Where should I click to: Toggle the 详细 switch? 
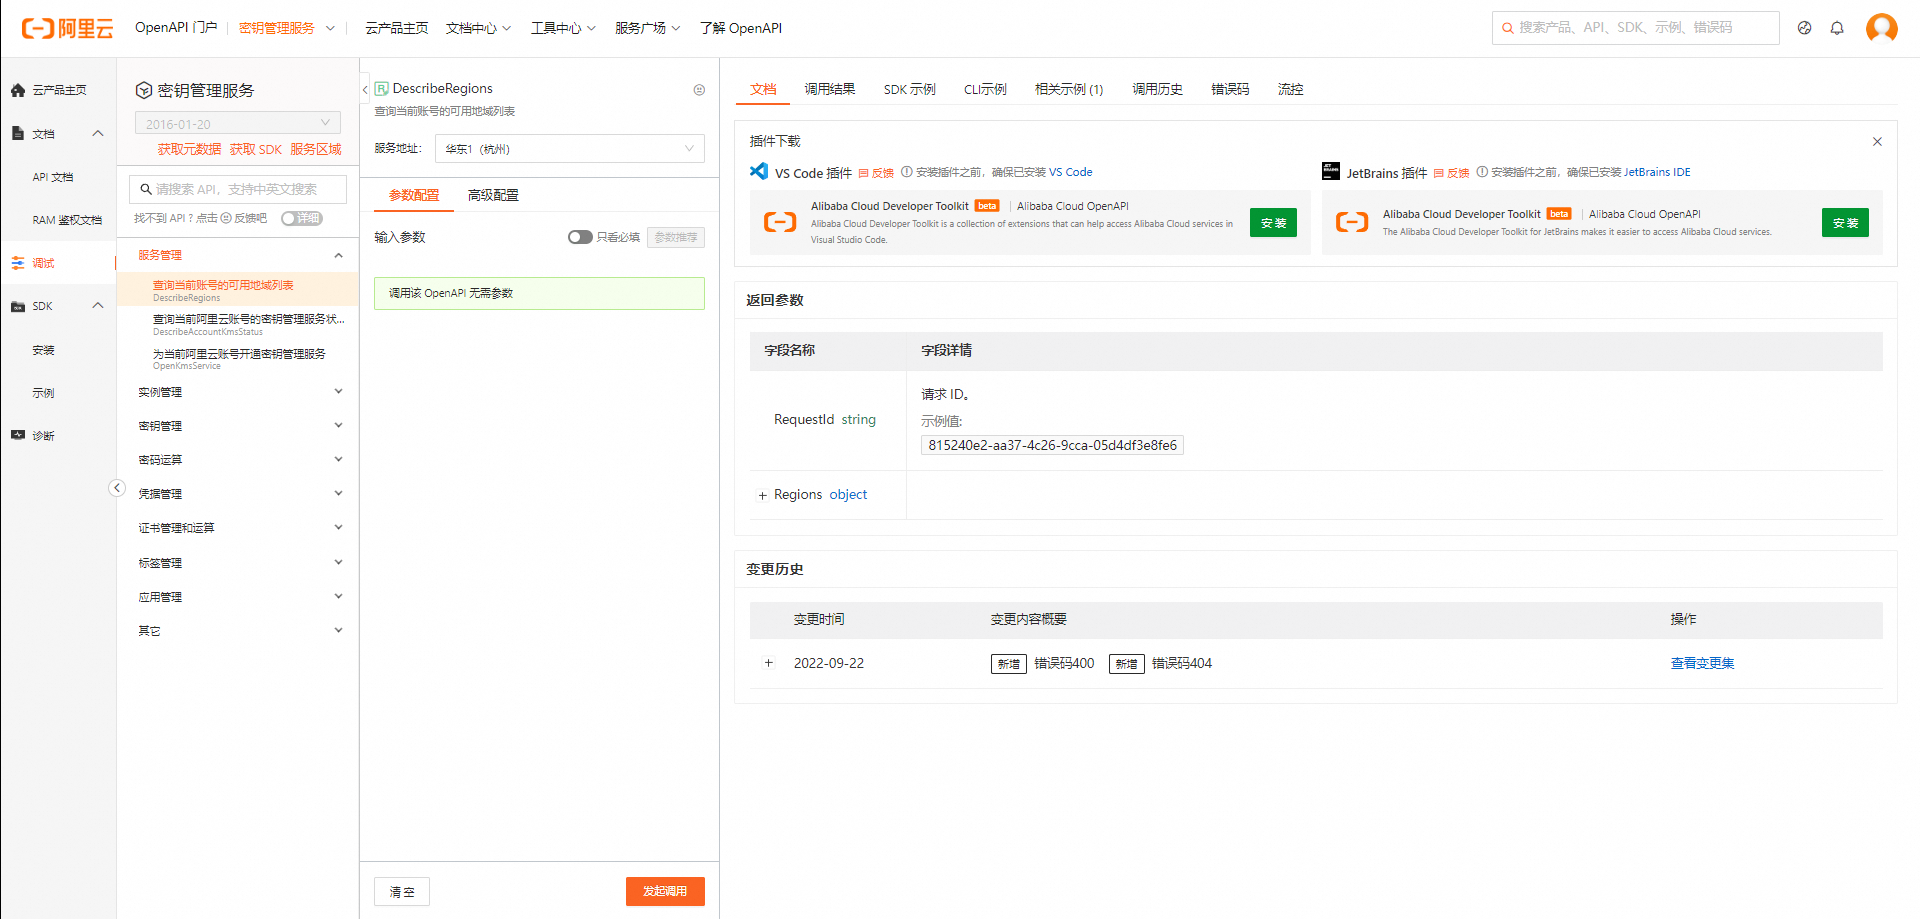pos(302,218)
